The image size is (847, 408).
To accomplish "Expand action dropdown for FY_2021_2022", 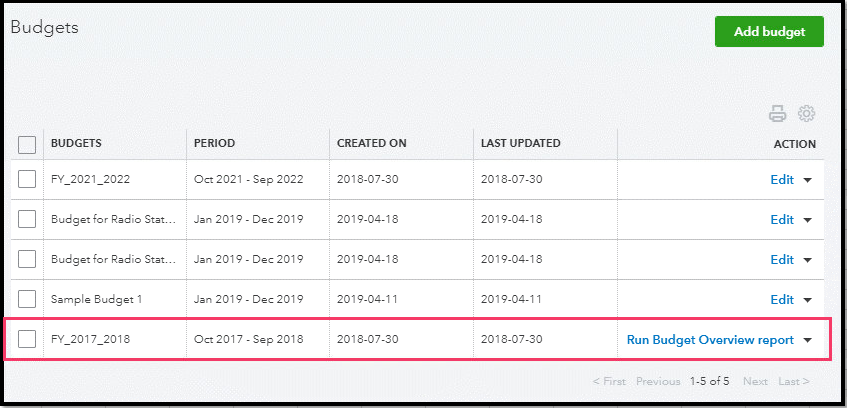I will (x=808, y=180).
